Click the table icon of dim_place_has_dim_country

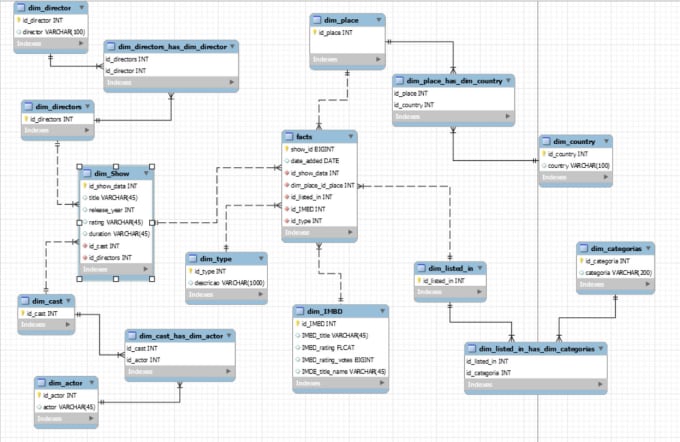coord(399,81)
